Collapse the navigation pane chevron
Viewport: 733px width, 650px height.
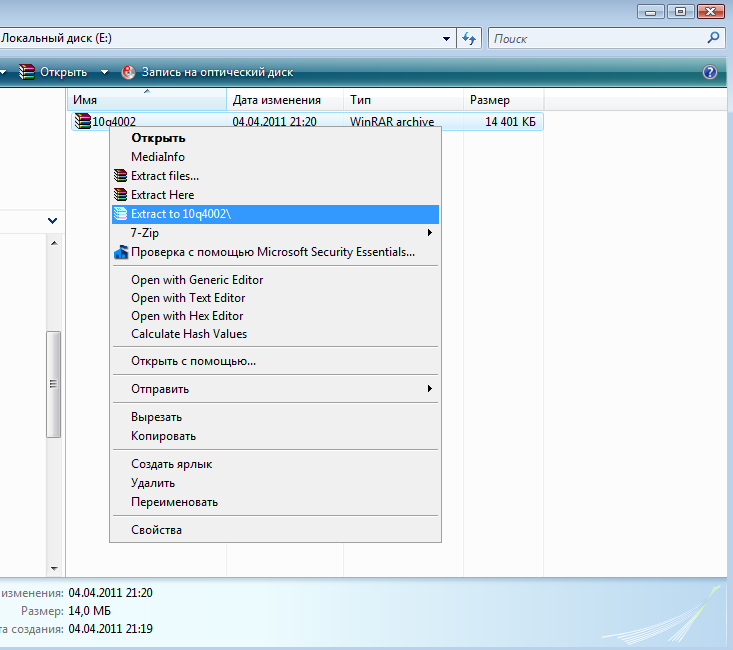coord(52,220)
